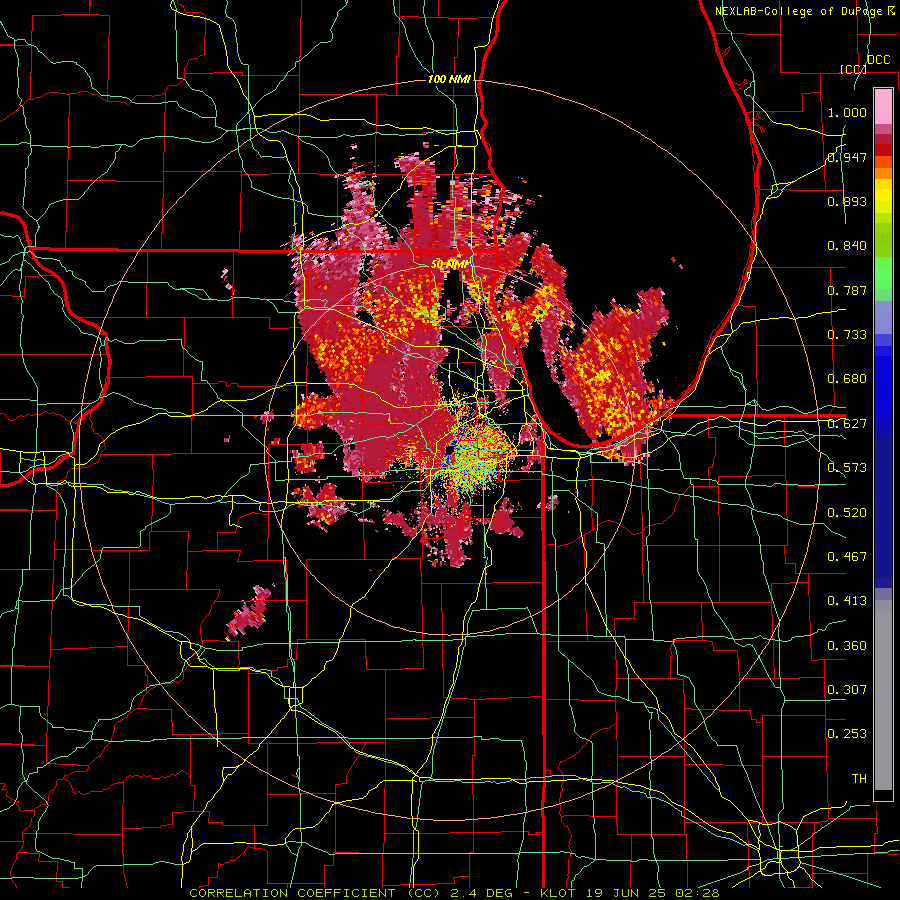Image resolution: width=900 pixels, height=900 pixels.
Task: Click the [CC] legend heading
Action: (853, 69)
